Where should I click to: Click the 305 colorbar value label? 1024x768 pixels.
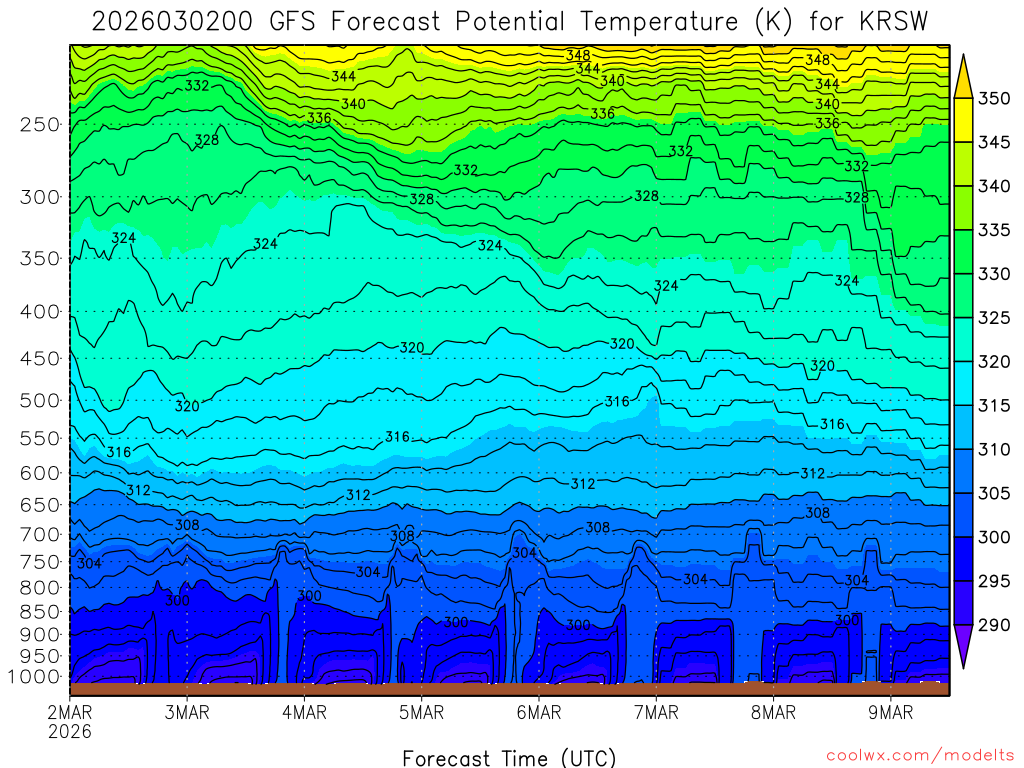993,493
